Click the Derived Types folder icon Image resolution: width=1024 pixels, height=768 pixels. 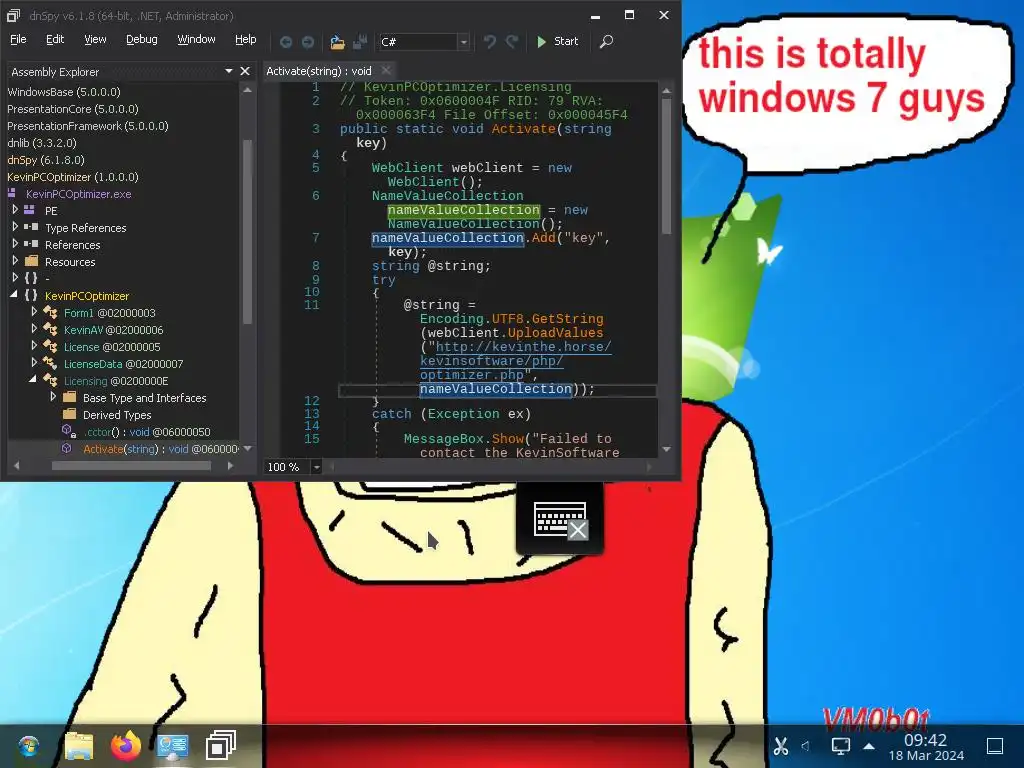[70, 414]
